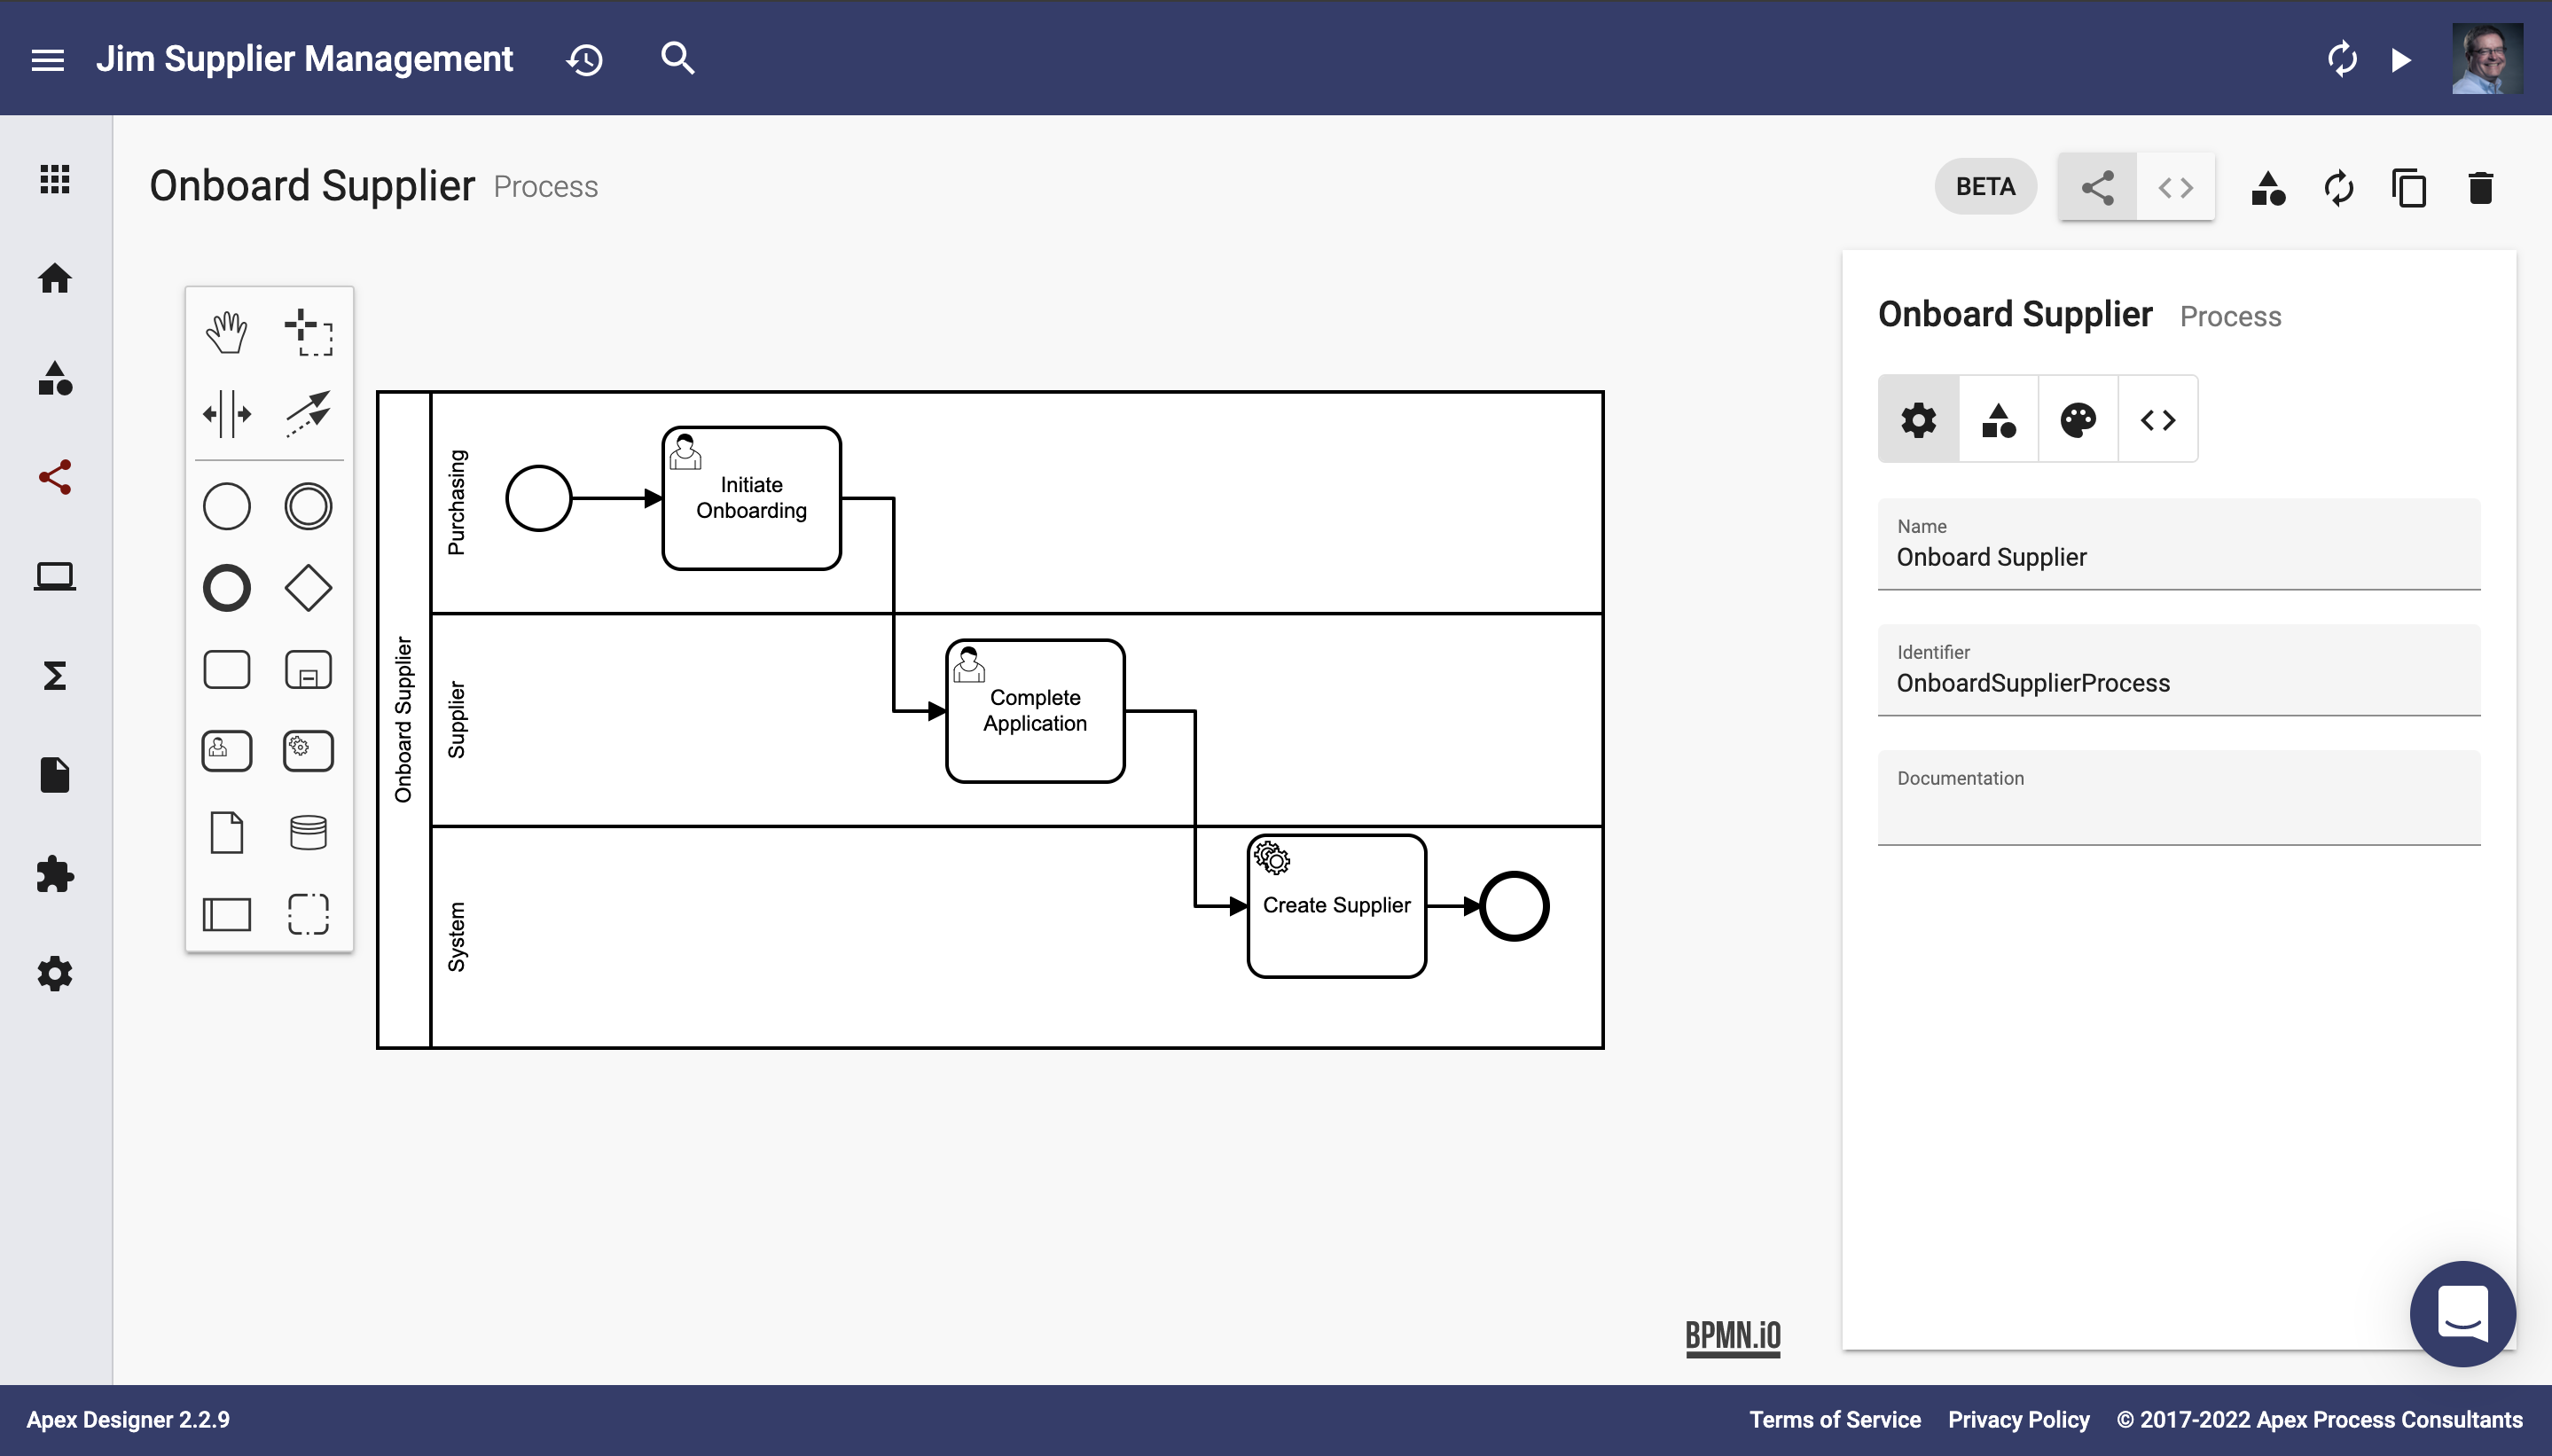Select the code tab in properties panel
2552x1456 pixels.
click(2158, 420)
